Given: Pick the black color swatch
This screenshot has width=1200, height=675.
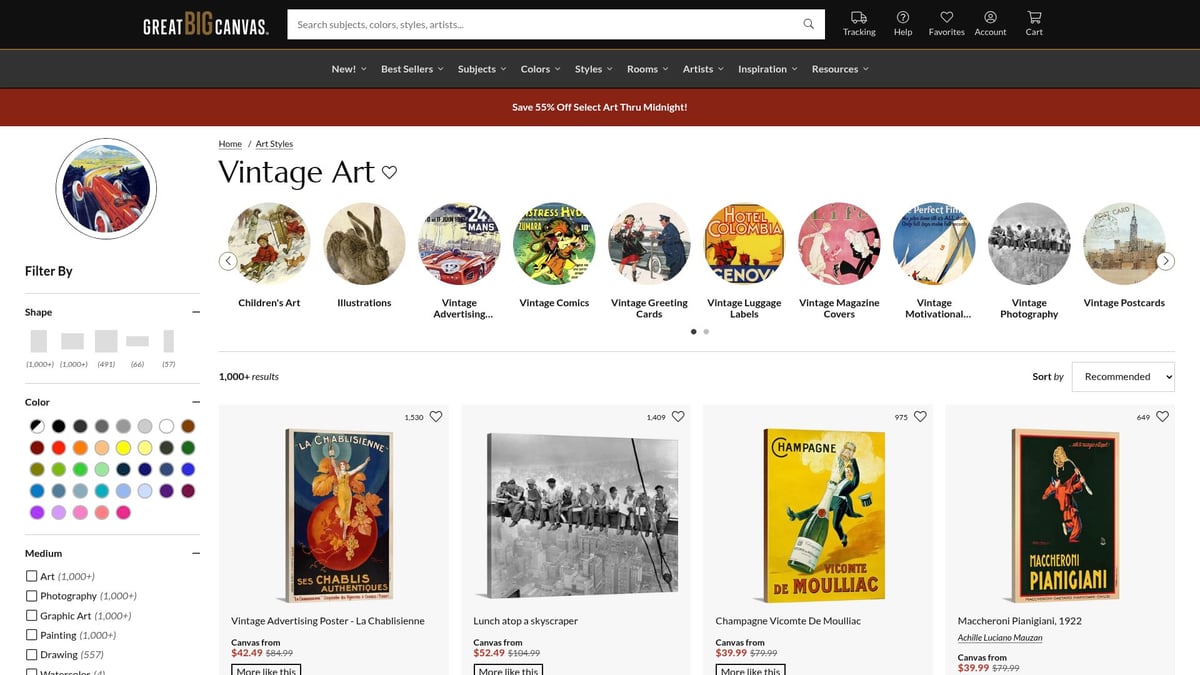Looking at the screenshot, I should pyautogui.click(x=59, y=426).
